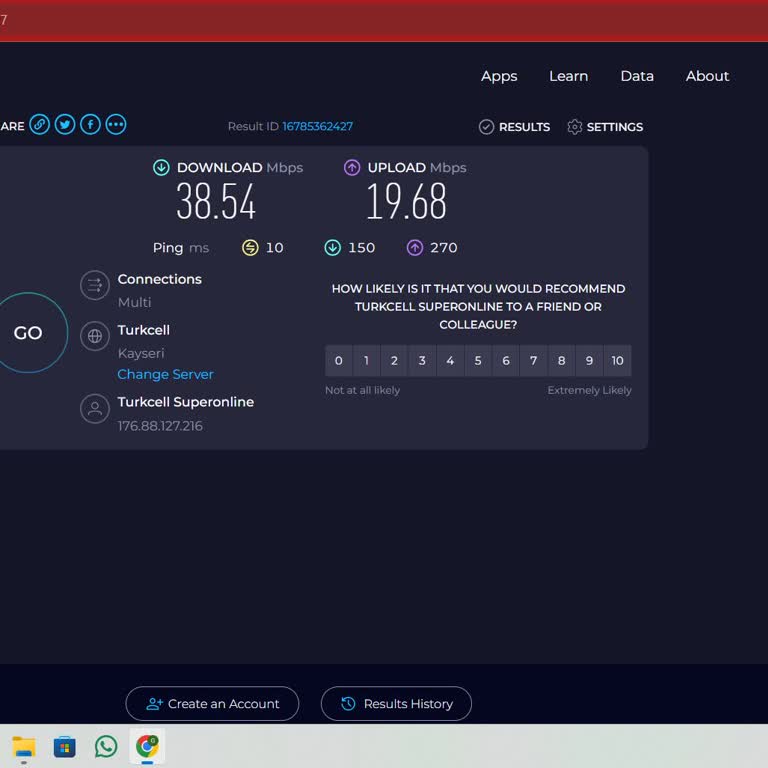Click the Turkcell Superonline provider name
The height and width of the screenshot is (768, 768).
coord(186,402)
